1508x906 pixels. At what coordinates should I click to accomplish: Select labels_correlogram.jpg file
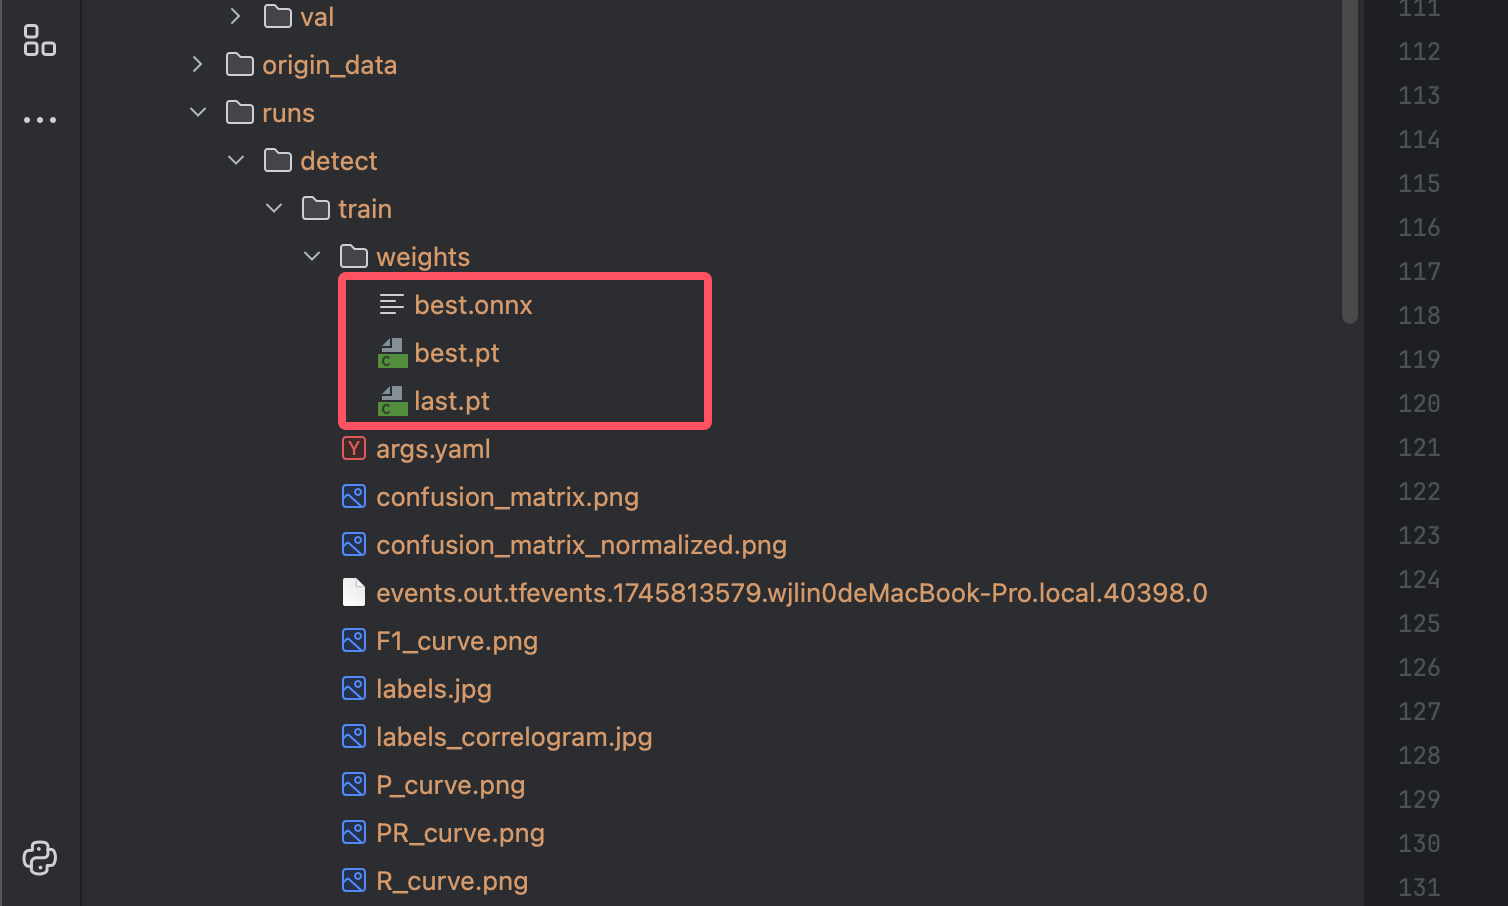pyautogui.click(x=513, y=737)
